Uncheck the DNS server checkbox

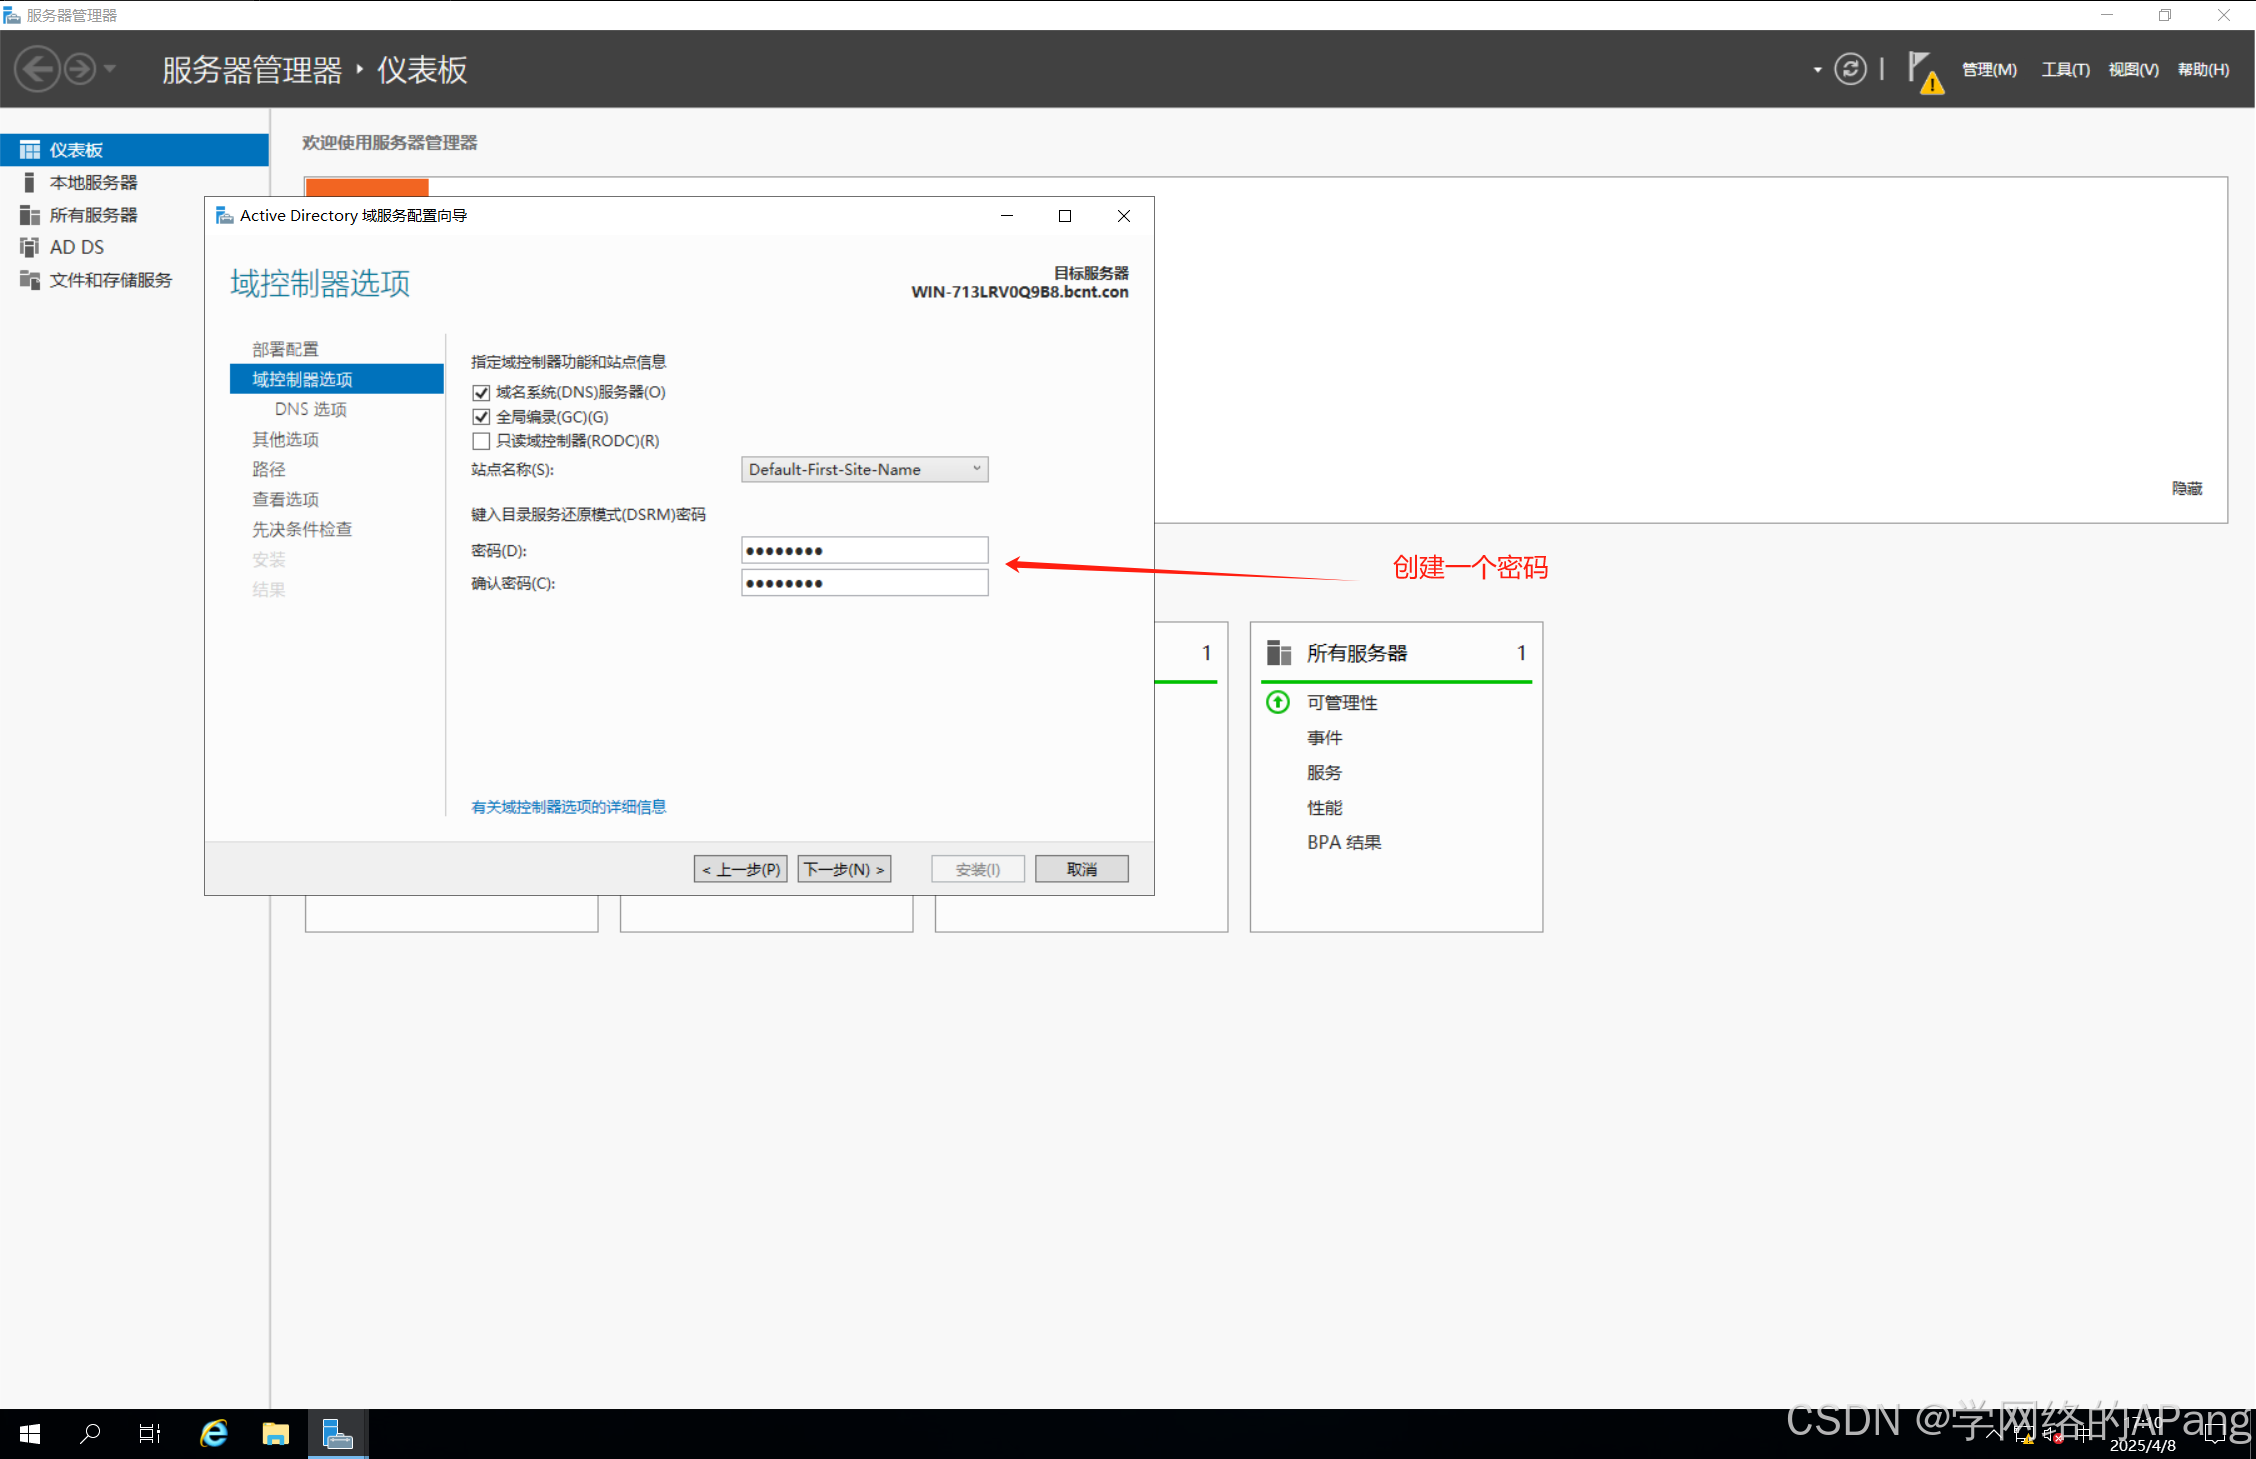[x=481, y=392]
